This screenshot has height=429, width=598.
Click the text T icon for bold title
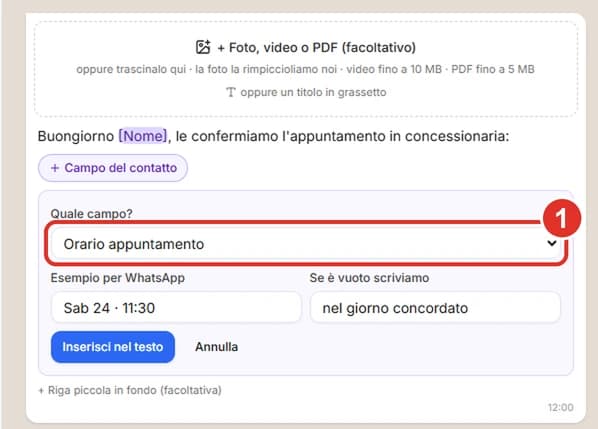coord(230,92)
